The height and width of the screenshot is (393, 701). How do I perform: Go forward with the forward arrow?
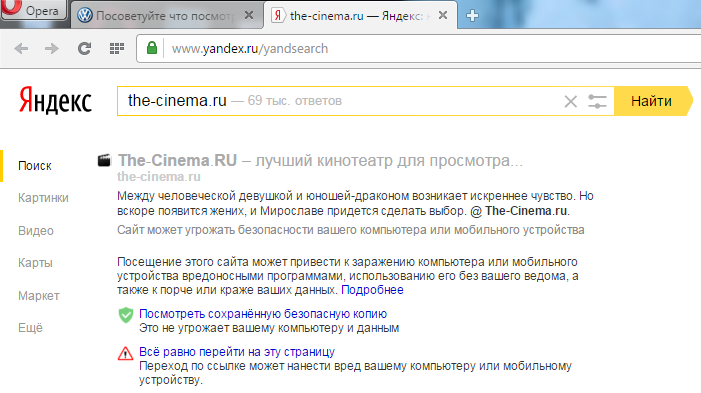[x=52, y=48]
